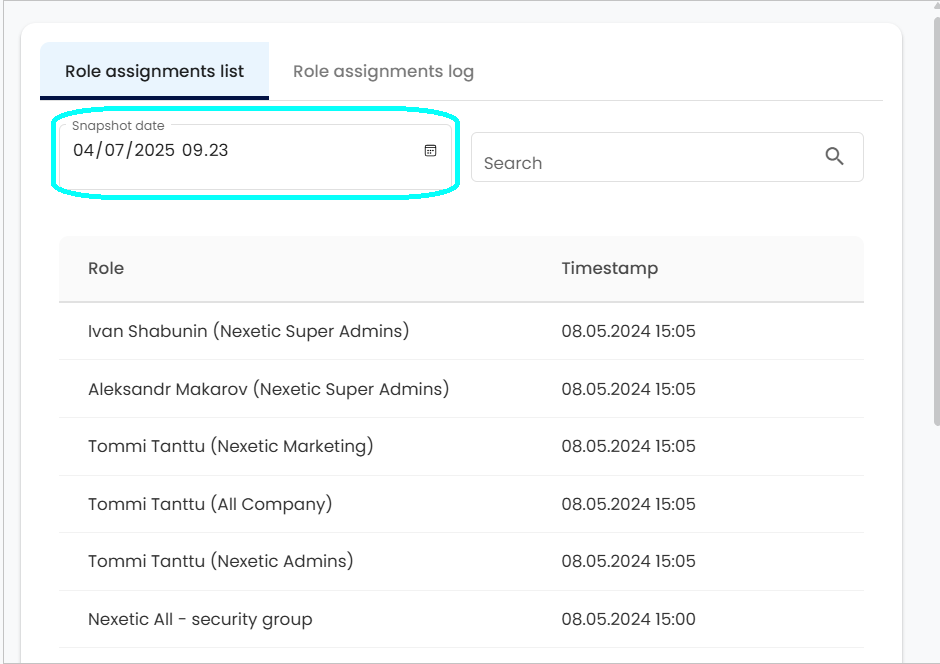Image resolution: width=940 pixels, height=664 pixels.
Task: Click the Snapshot date input field
Action: click(255, 157)
